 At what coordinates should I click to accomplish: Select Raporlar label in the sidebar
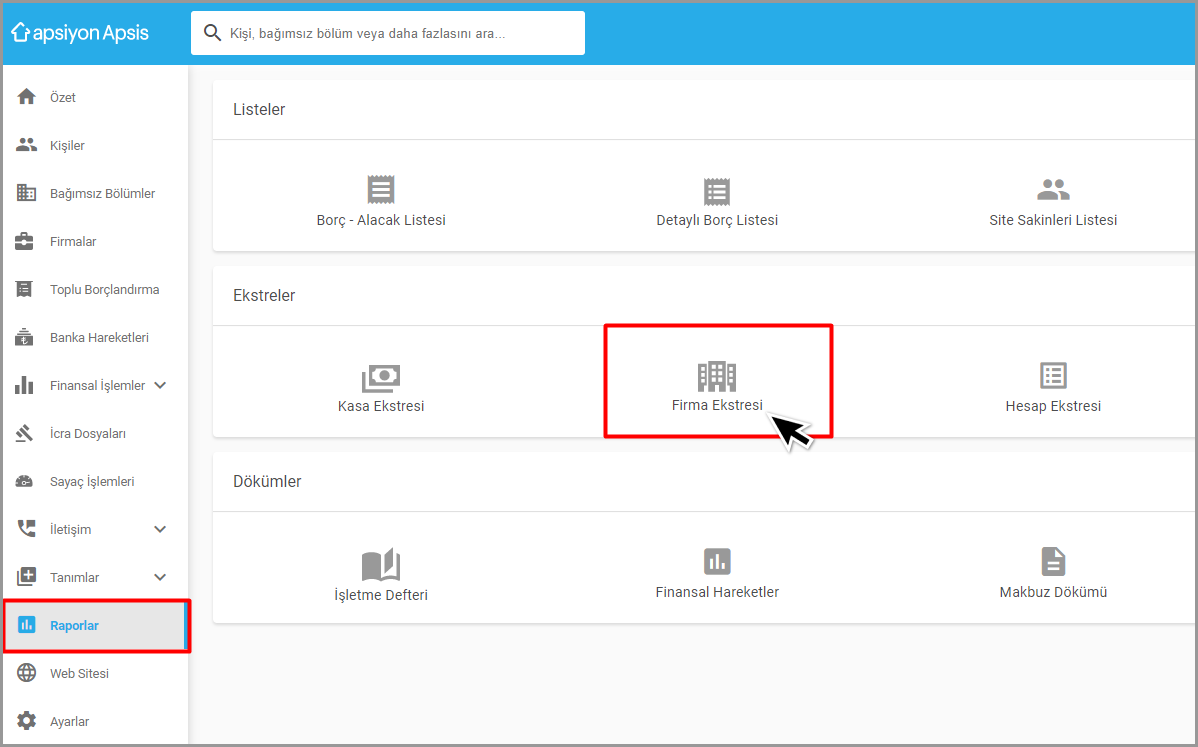coord(74,626)
